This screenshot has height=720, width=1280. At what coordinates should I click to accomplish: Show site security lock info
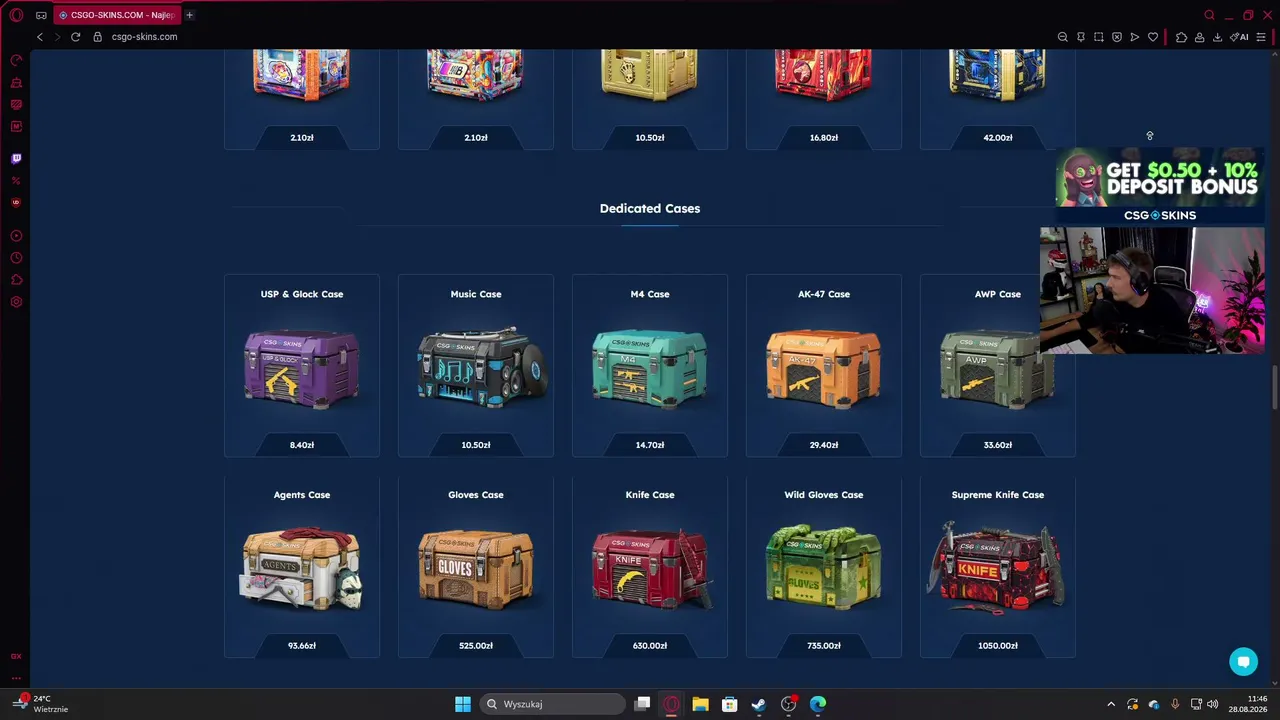pos(97,37)
